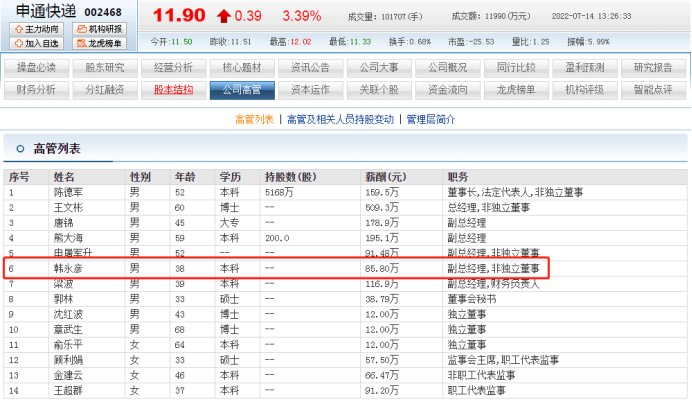Go to 资讯公告 tab
Screen dimensions: 692x411
(x=311, y=68)
